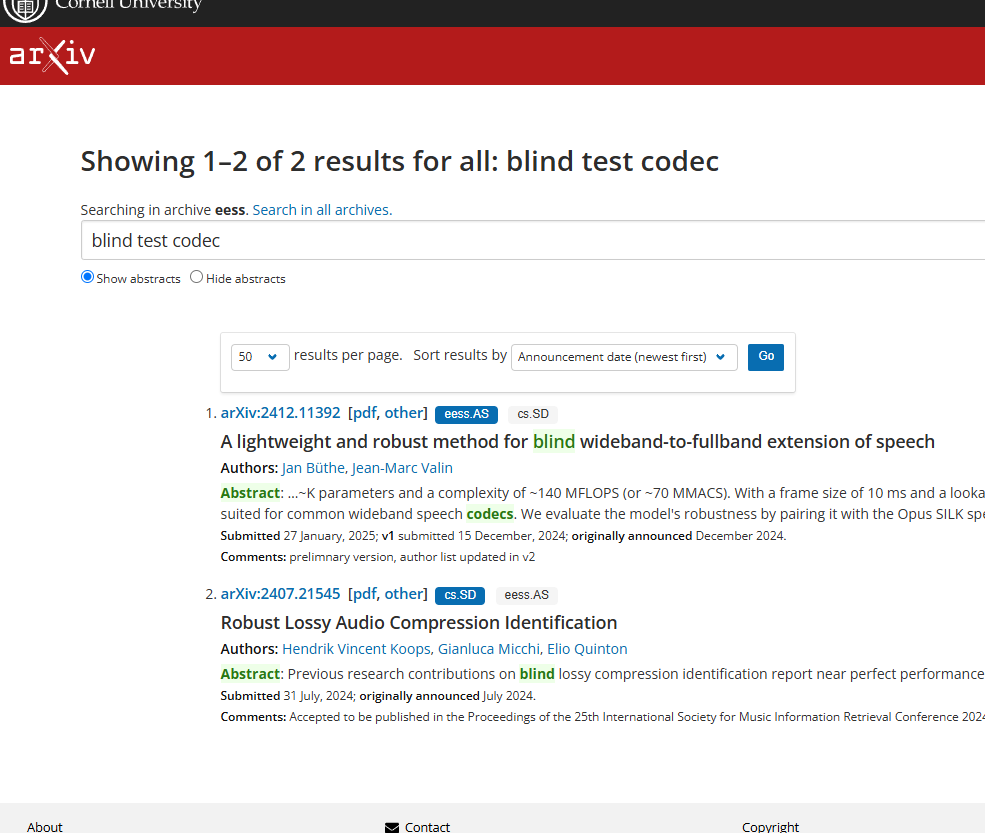
Task: Click the 'prelimnary version' comments line
Action: click(378, 557)
